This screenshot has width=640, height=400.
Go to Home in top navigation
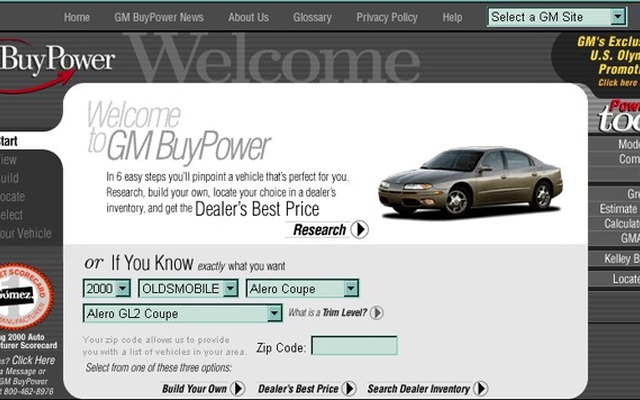tap(77, 18)
